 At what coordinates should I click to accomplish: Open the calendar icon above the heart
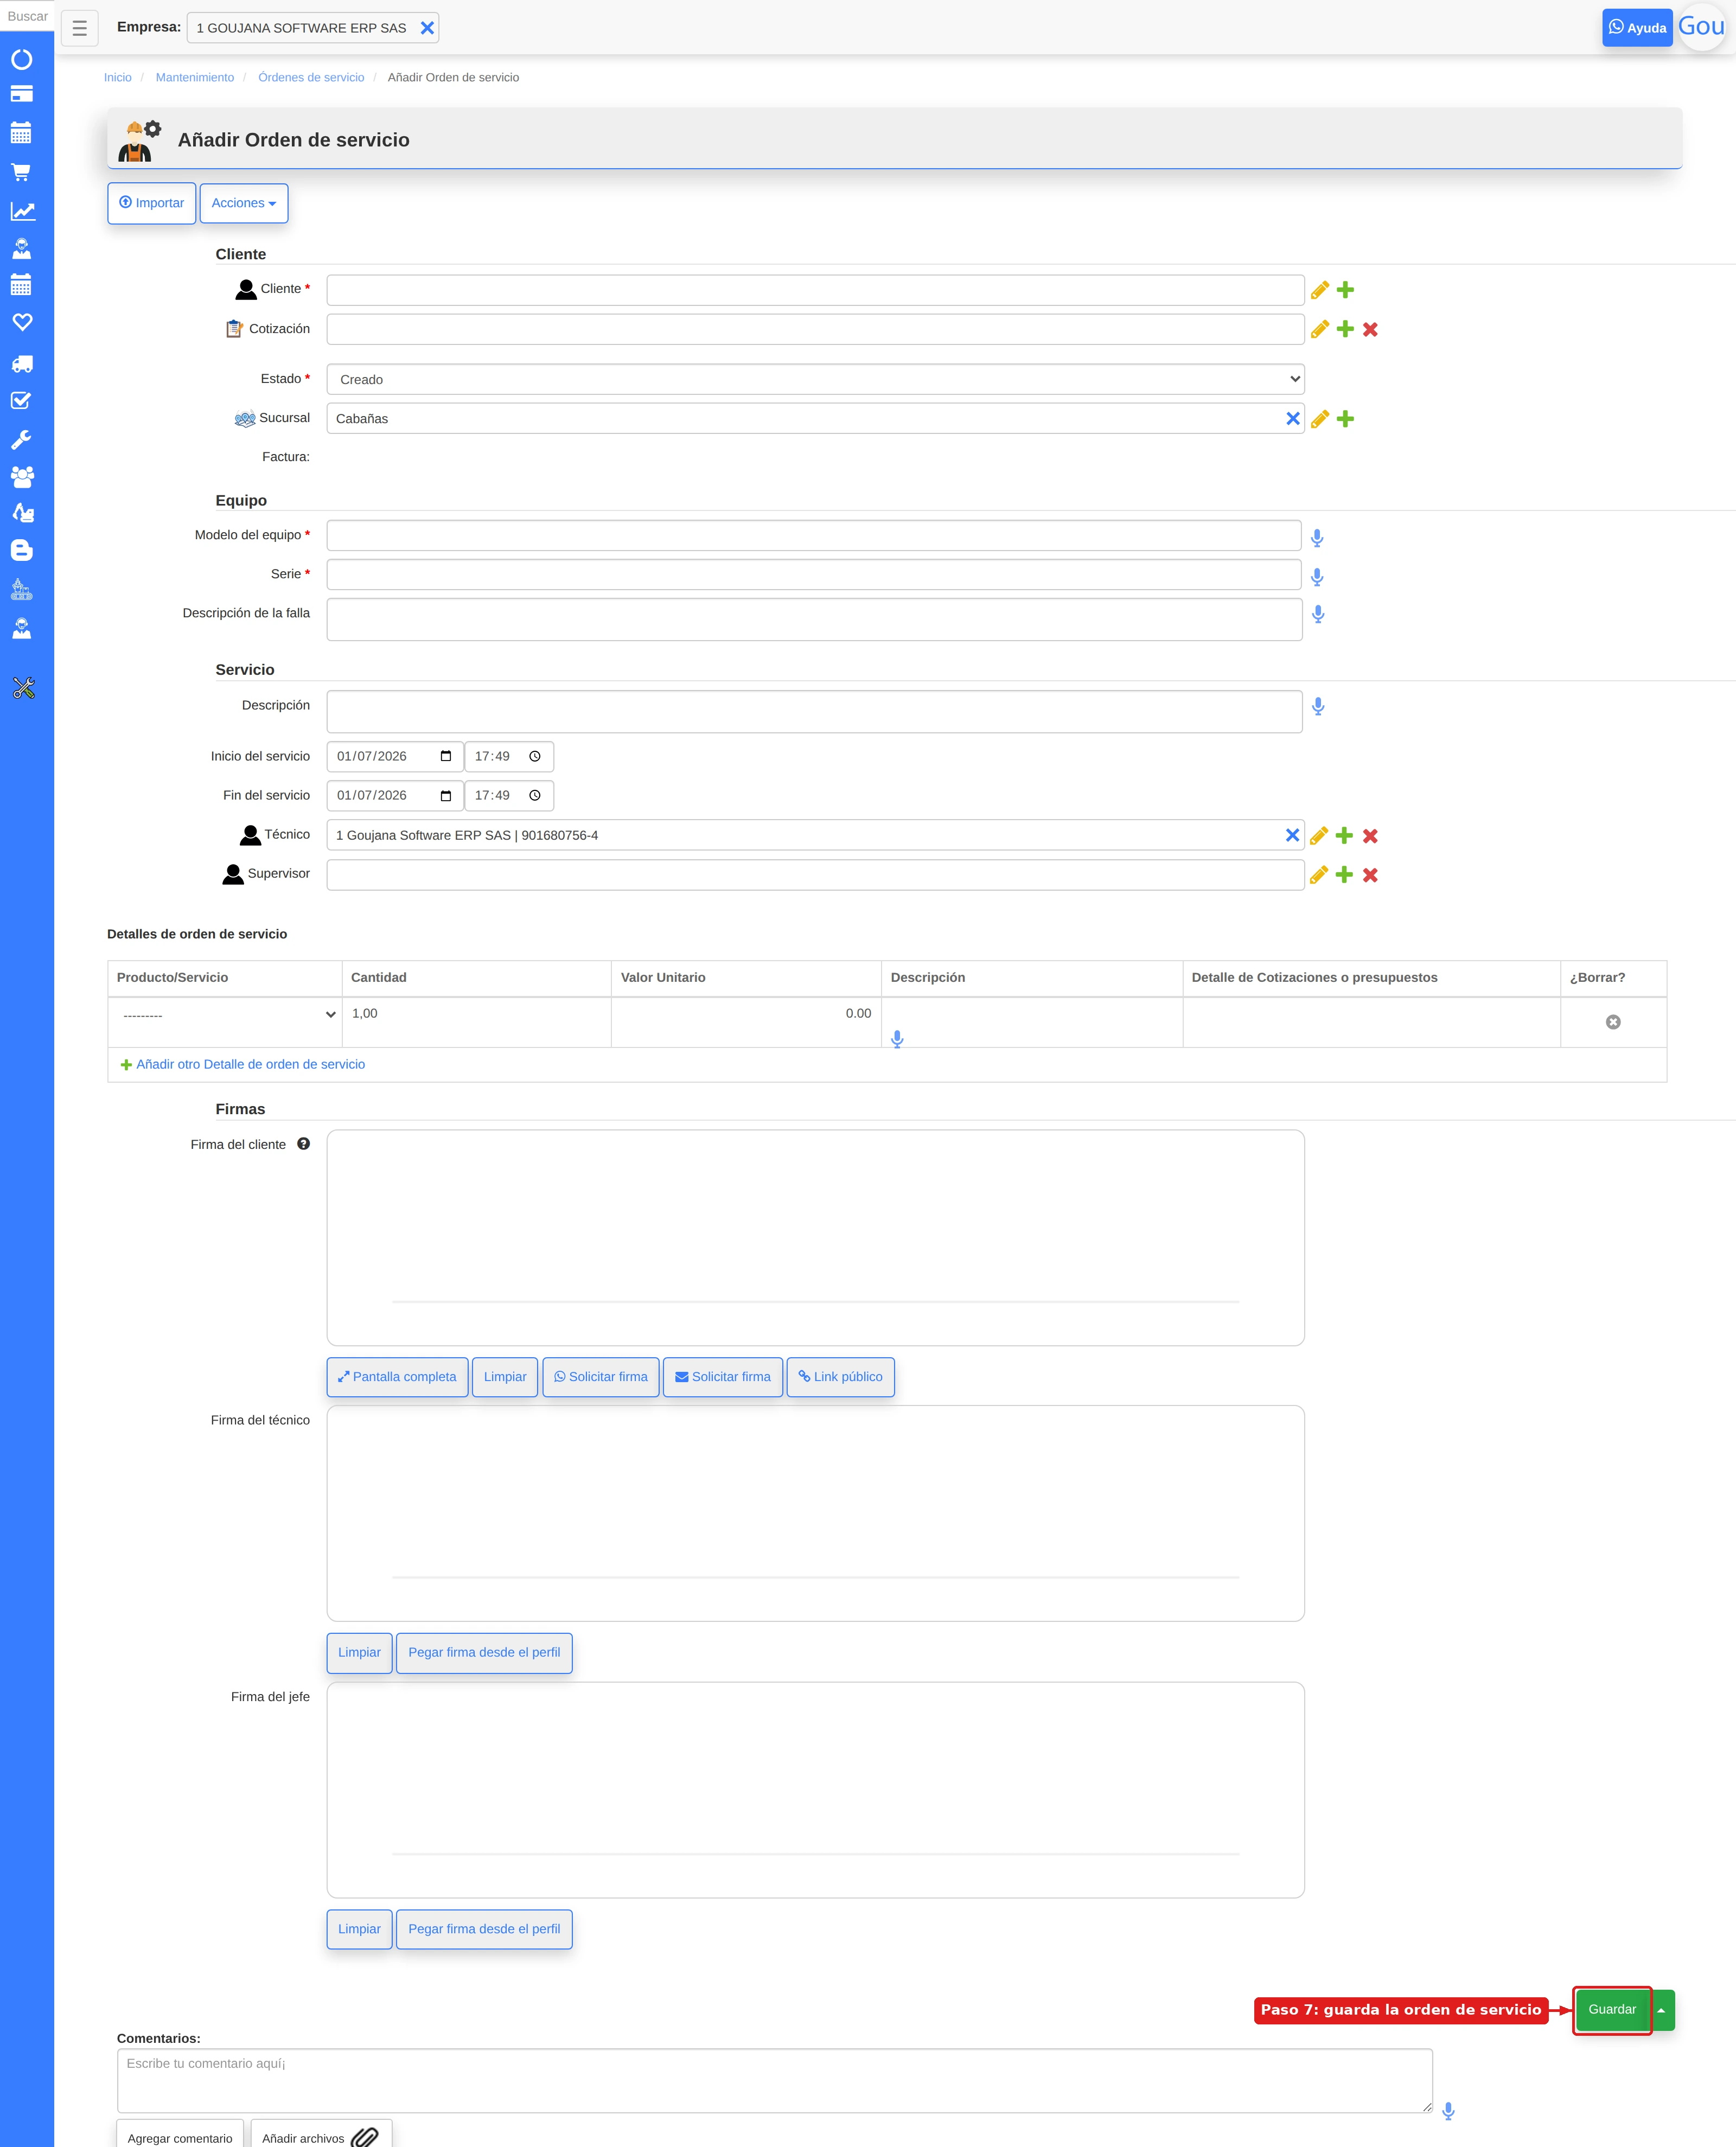click(x=21, y=285)
